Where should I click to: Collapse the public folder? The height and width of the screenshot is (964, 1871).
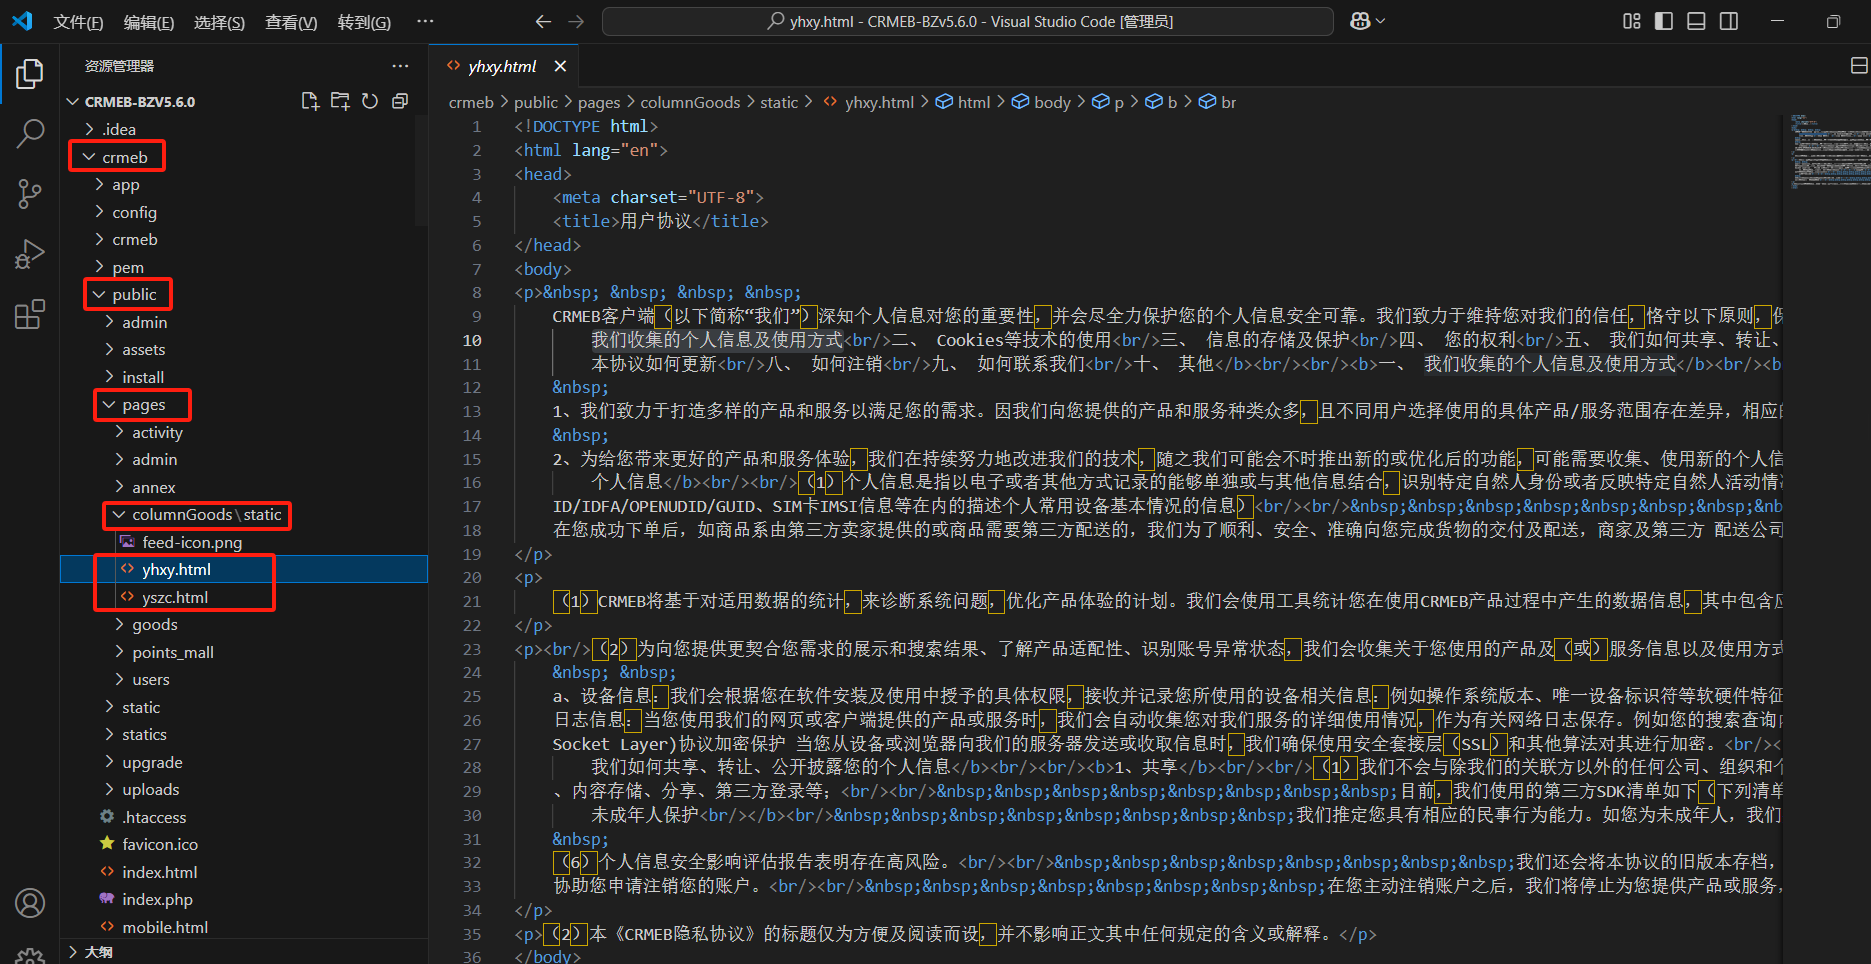pyautogui.click(x=244, y=294)
